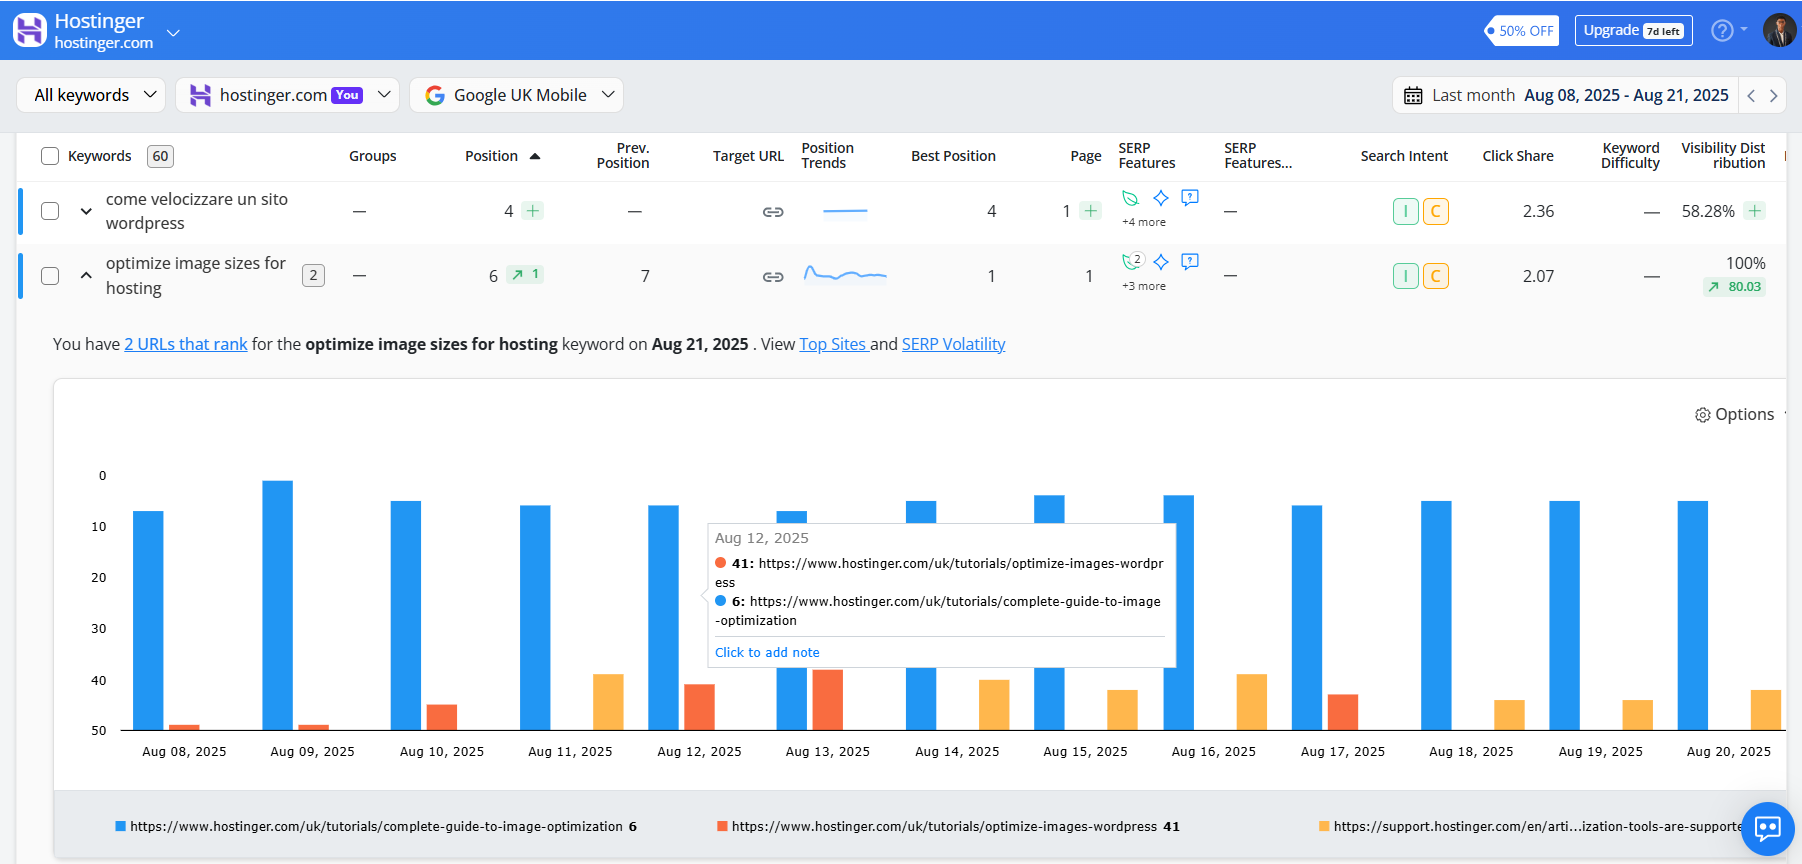Sort by Click Share column header

pyautogui.click(x=1518, y=156)
